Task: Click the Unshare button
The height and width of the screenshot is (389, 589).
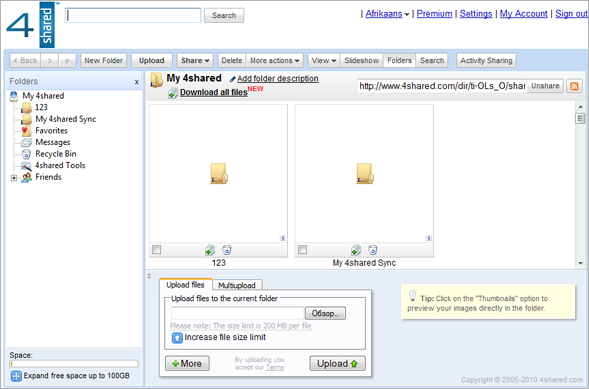Action: (545, 86)
